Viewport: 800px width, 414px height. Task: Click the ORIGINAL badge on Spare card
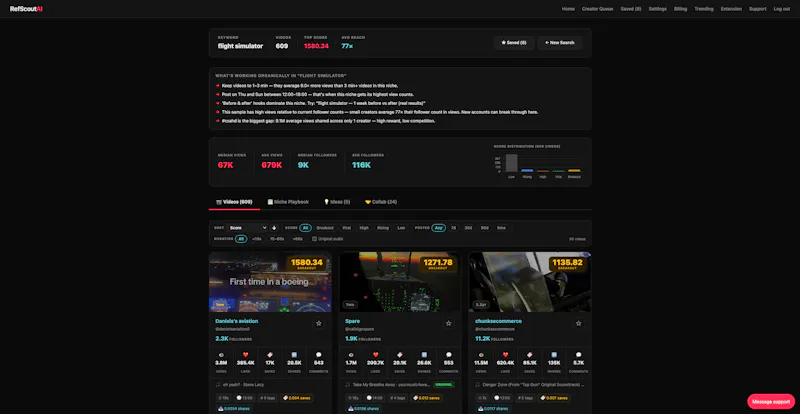click(444, 384)
